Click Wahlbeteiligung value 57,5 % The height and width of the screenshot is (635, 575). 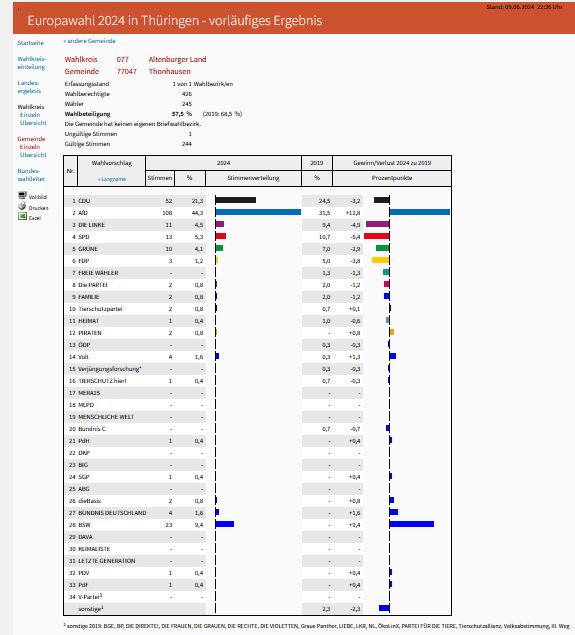pos(182,114)
